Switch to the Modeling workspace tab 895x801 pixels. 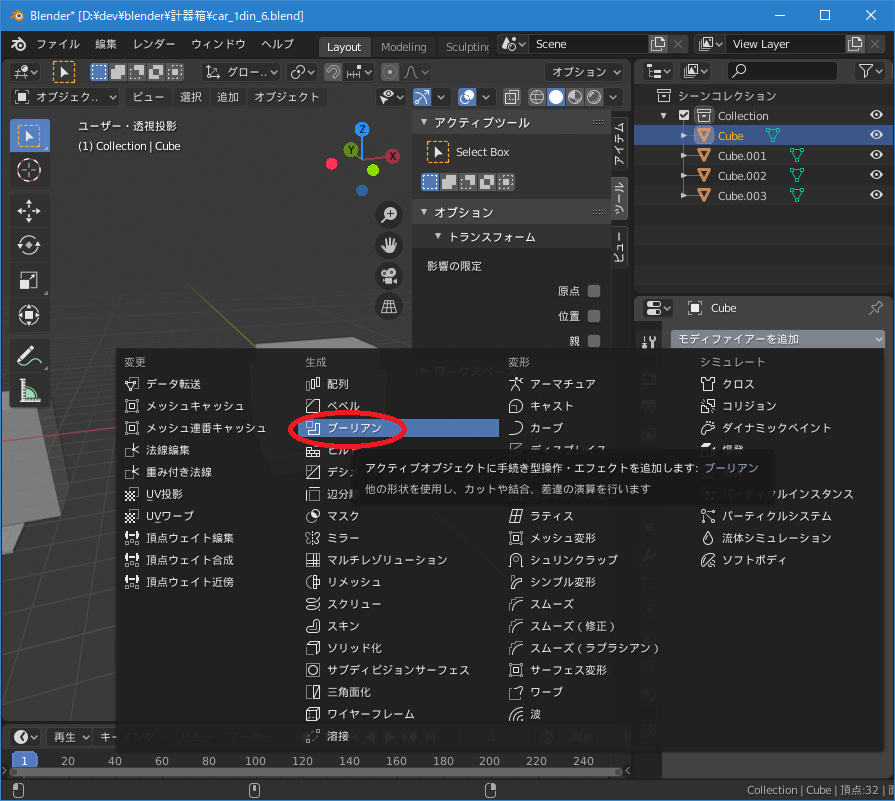point(403,47)
